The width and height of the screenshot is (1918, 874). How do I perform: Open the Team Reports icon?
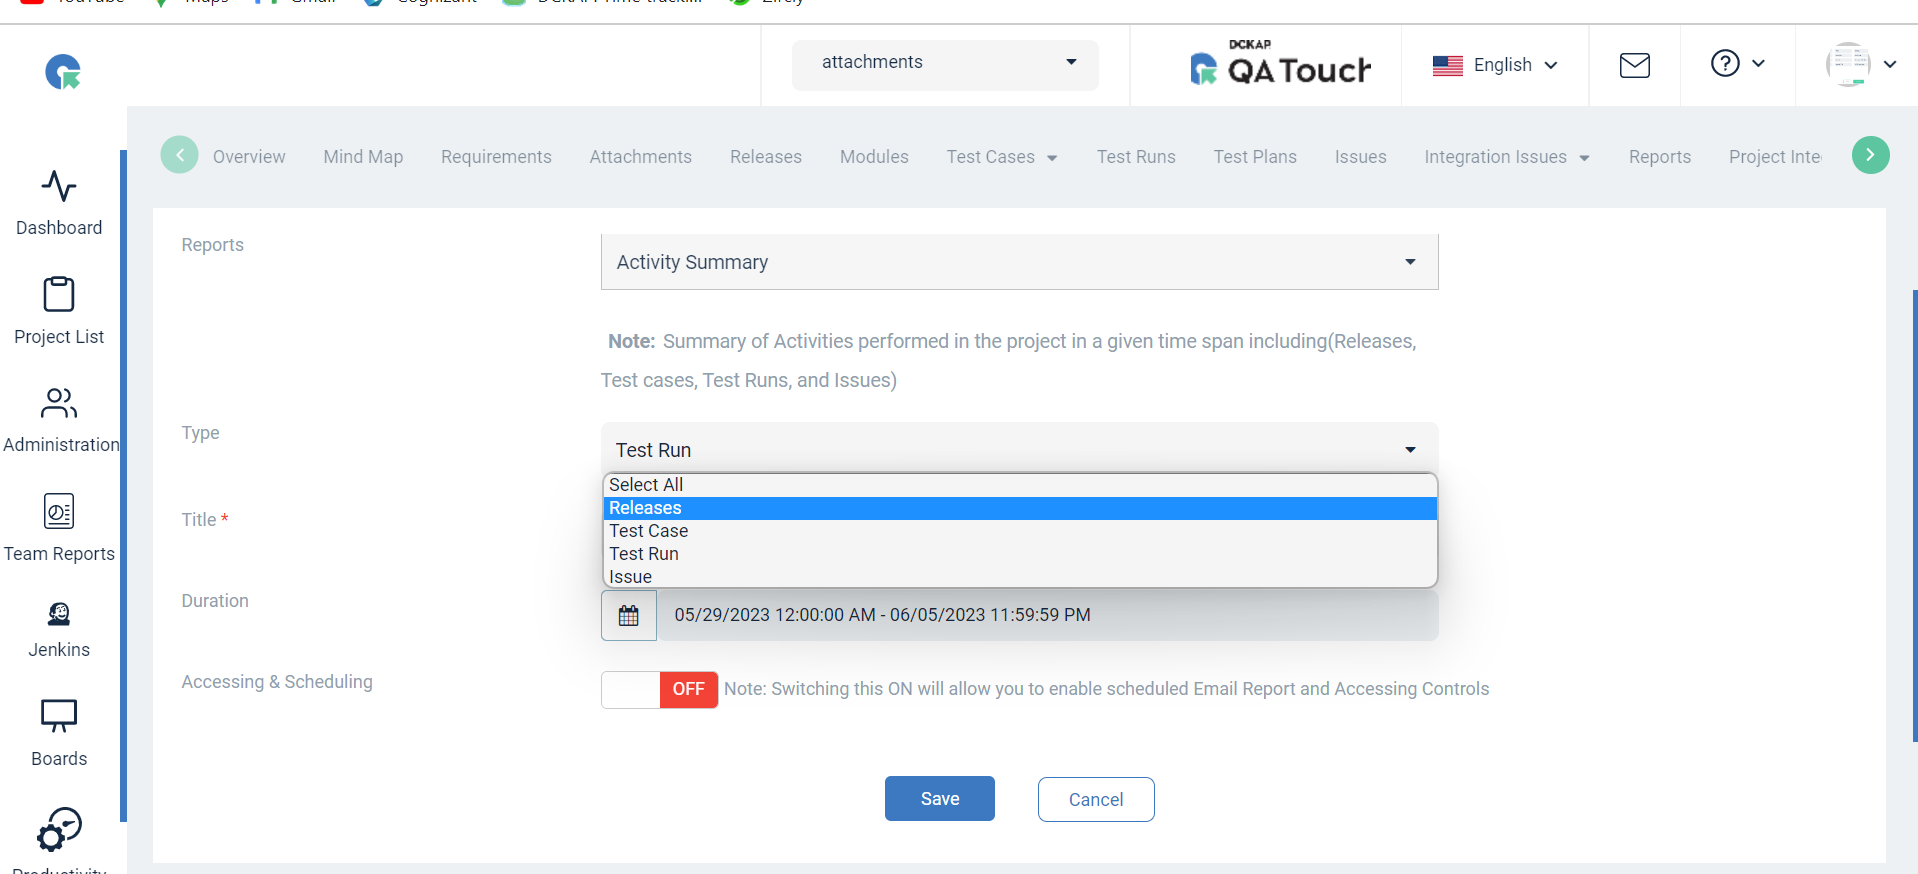coord(59,511)
